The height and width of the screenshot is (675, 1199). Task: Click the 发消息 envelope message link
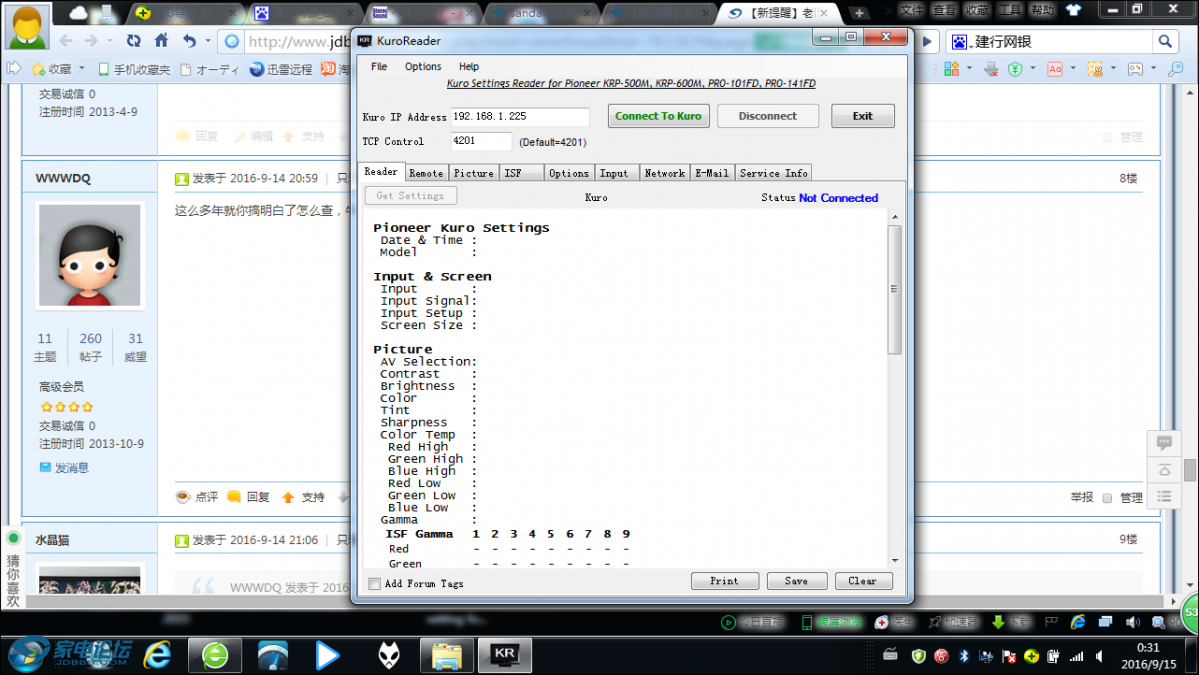click(x=64, y=467)
